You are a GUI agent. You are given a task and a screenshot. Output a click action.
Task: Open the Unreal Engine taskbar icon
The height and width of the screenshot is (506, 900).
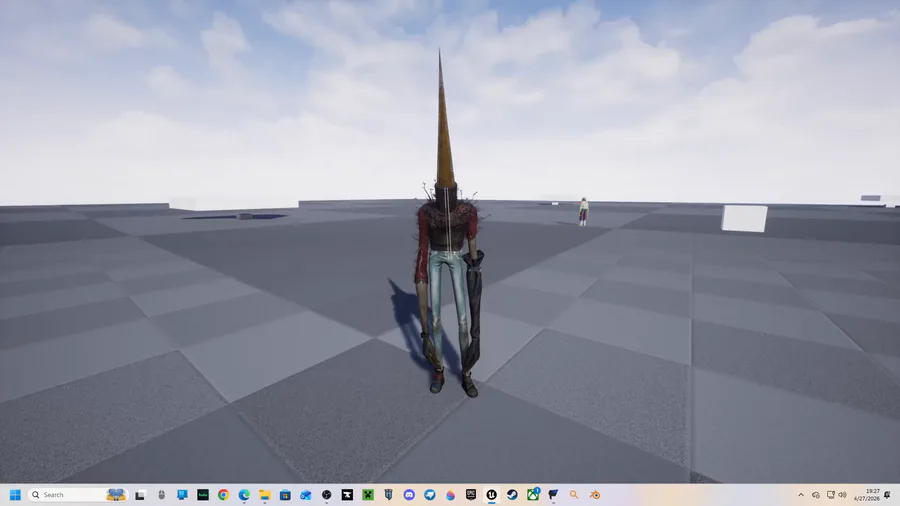tap(491, 495)
